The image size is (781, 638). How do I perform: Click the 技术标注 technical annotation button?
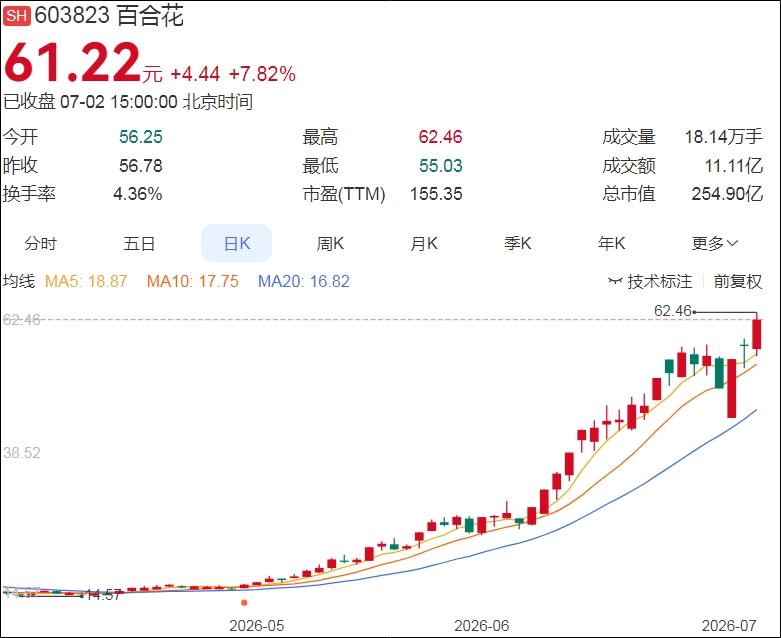650,281
